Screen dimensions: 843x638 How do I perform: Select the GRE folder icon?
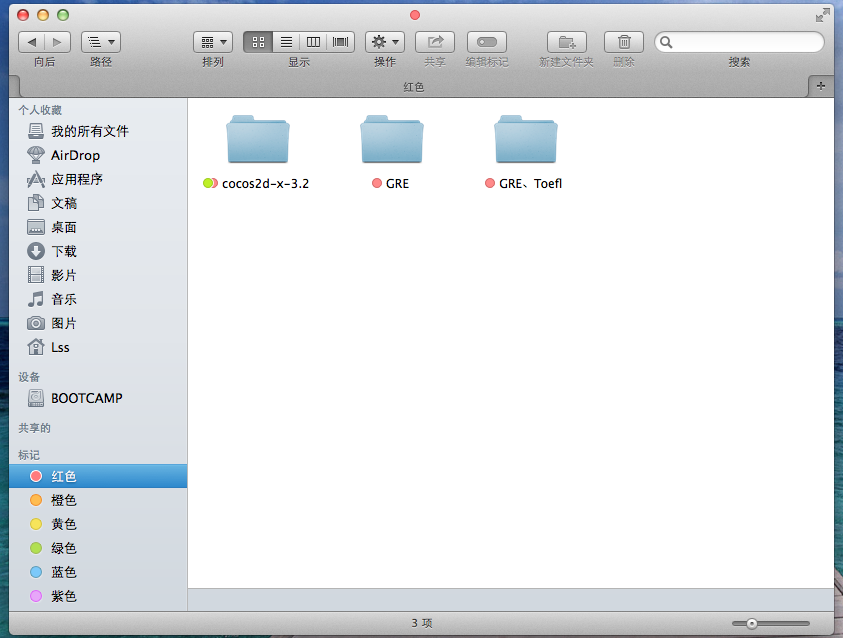coord(392,139)
